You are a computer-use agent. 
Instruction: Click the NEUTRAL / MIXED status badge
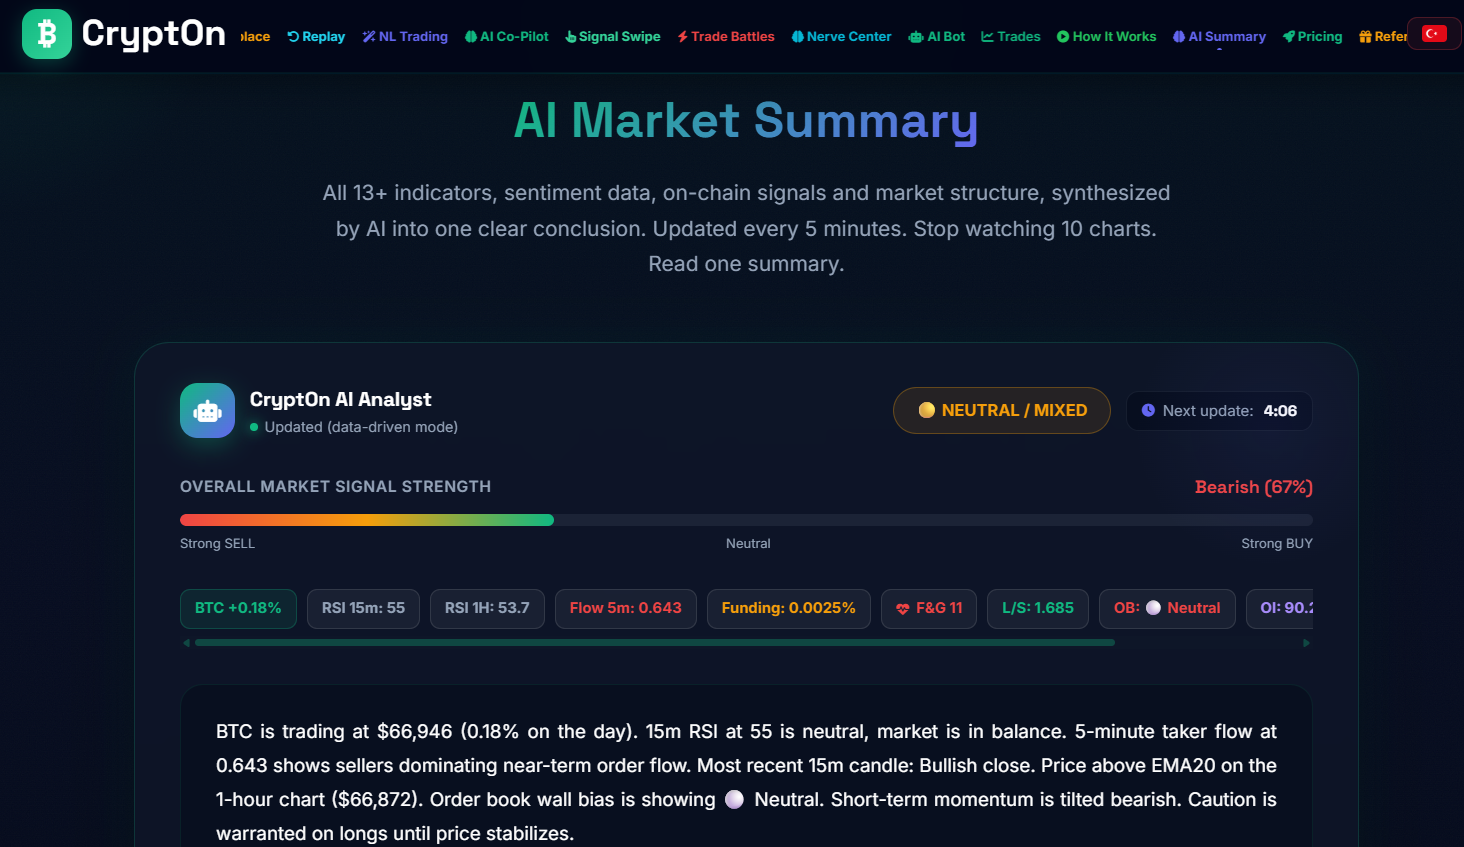coord(1002,410)
